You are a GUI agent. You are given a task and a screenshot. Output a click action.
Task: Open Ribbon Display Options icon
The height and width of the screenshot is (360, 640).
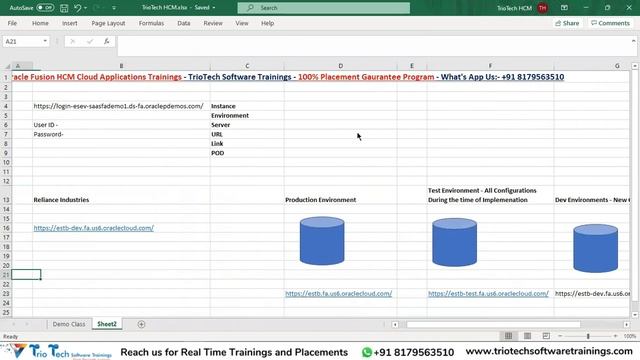564,8
